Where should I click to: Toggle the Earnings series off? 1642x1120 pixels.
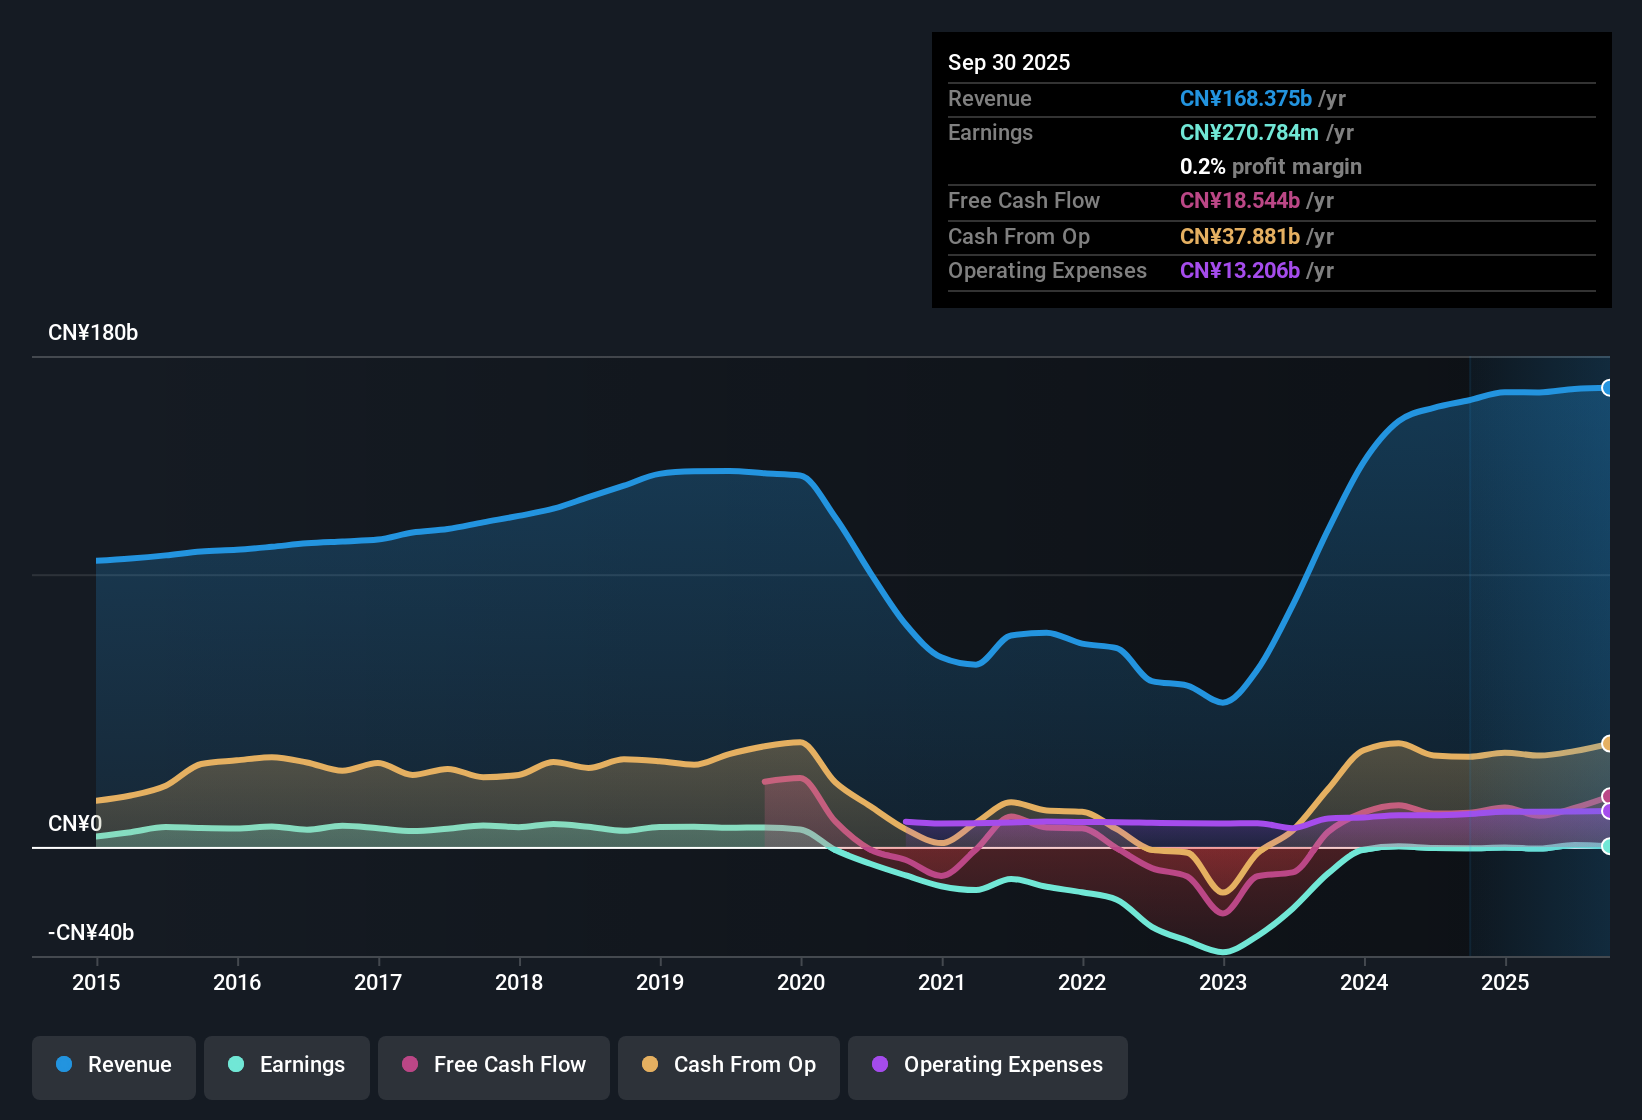[286, 1065]
